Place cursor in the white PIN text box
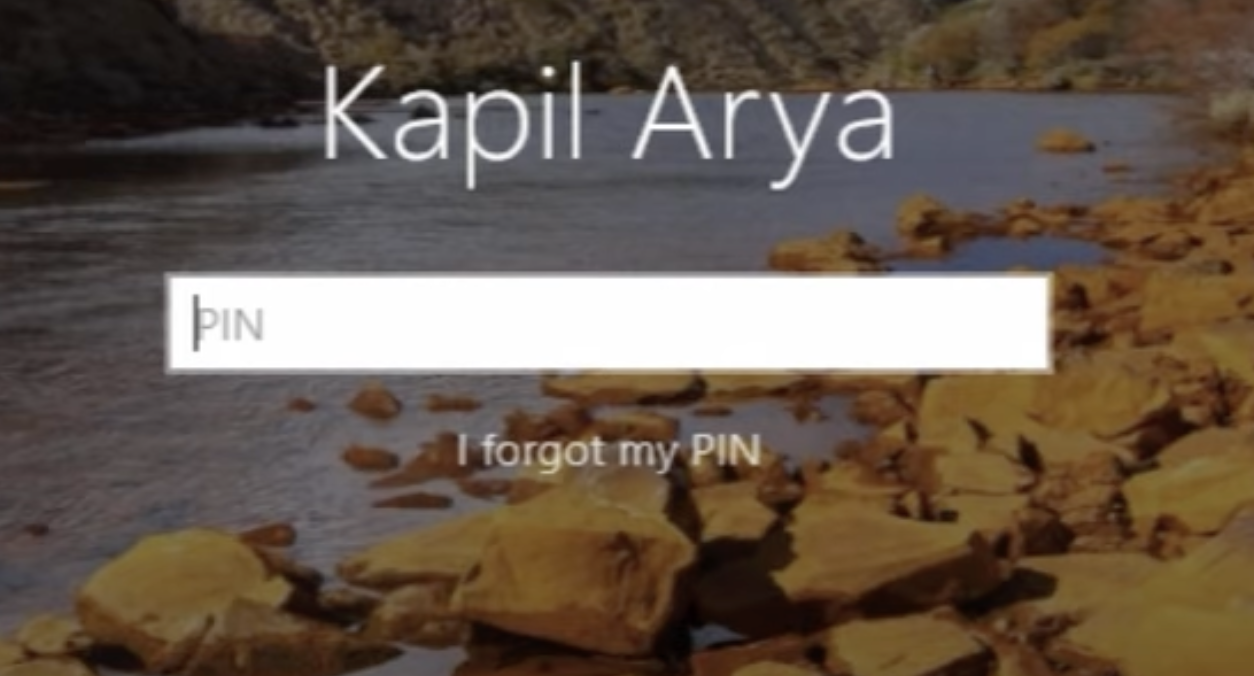This screenshot has height=676, width=1254. point(608,323)
